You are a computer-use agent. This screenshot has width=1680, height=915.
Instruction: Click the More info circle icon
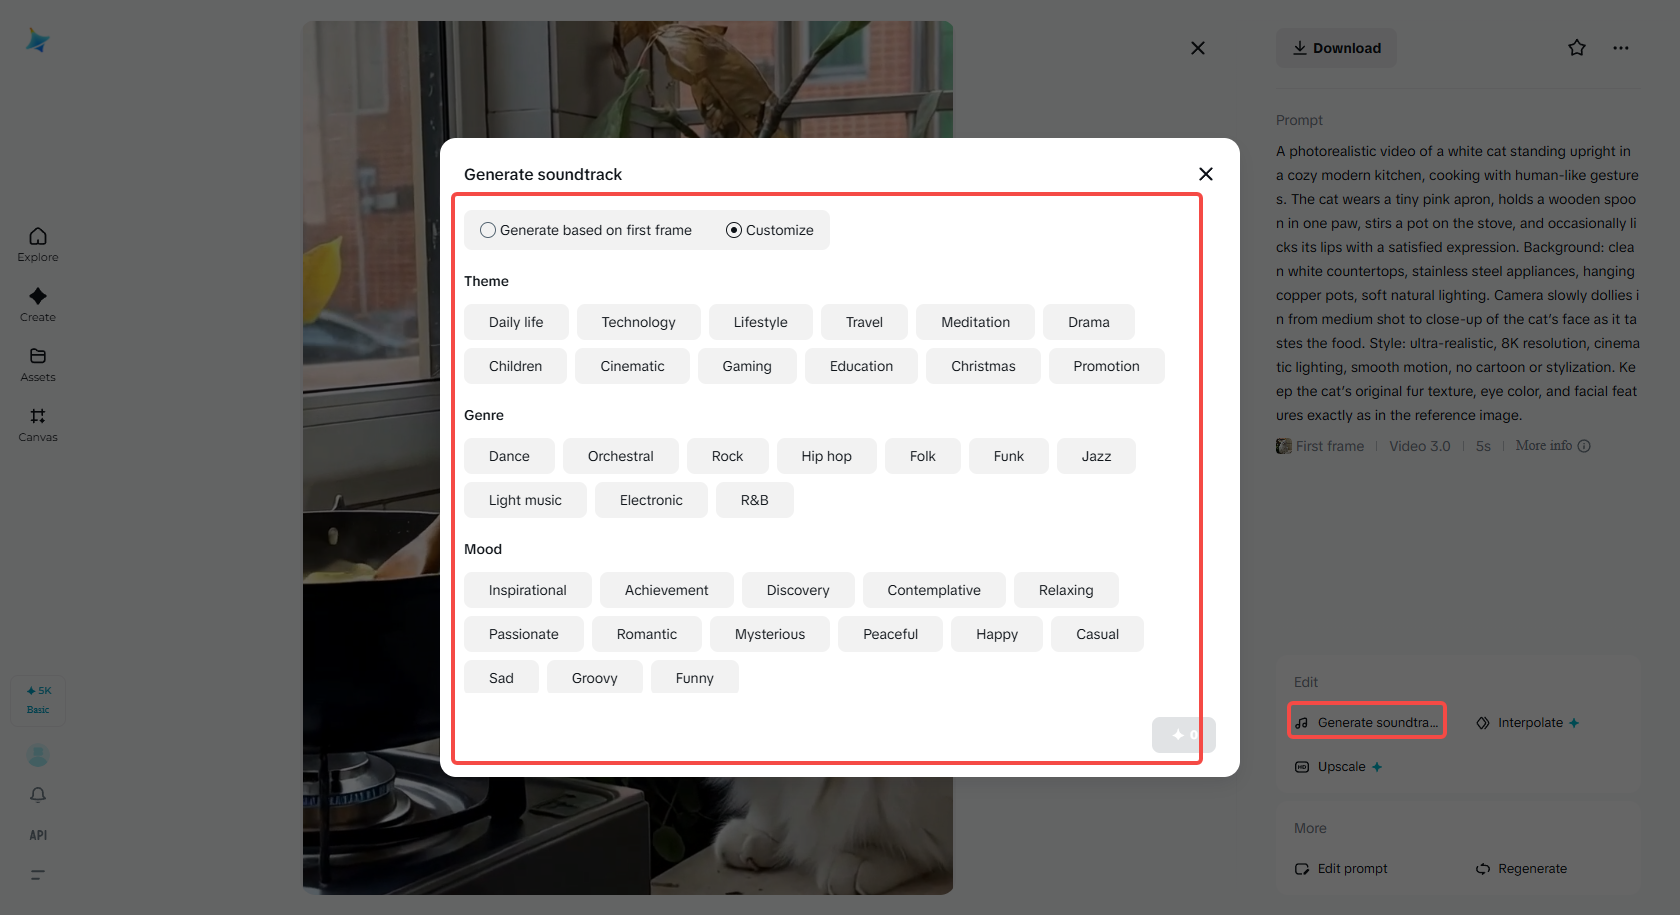[x=1584, y=446]
